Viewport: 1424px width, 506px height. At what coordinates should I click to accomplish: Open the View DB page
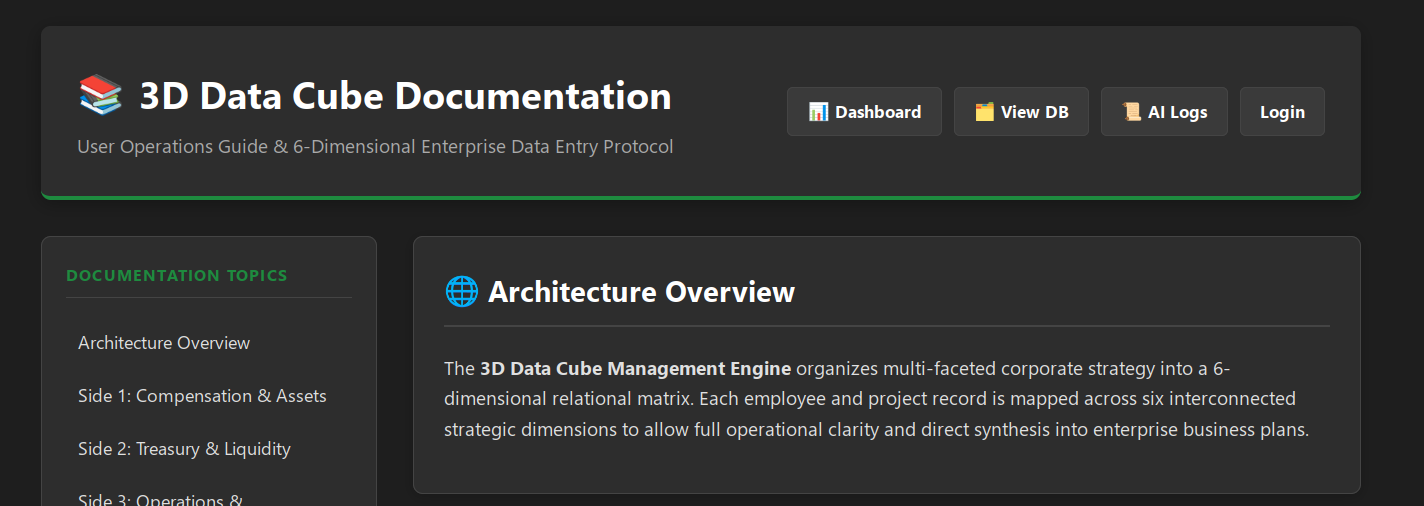(1021, 112)
